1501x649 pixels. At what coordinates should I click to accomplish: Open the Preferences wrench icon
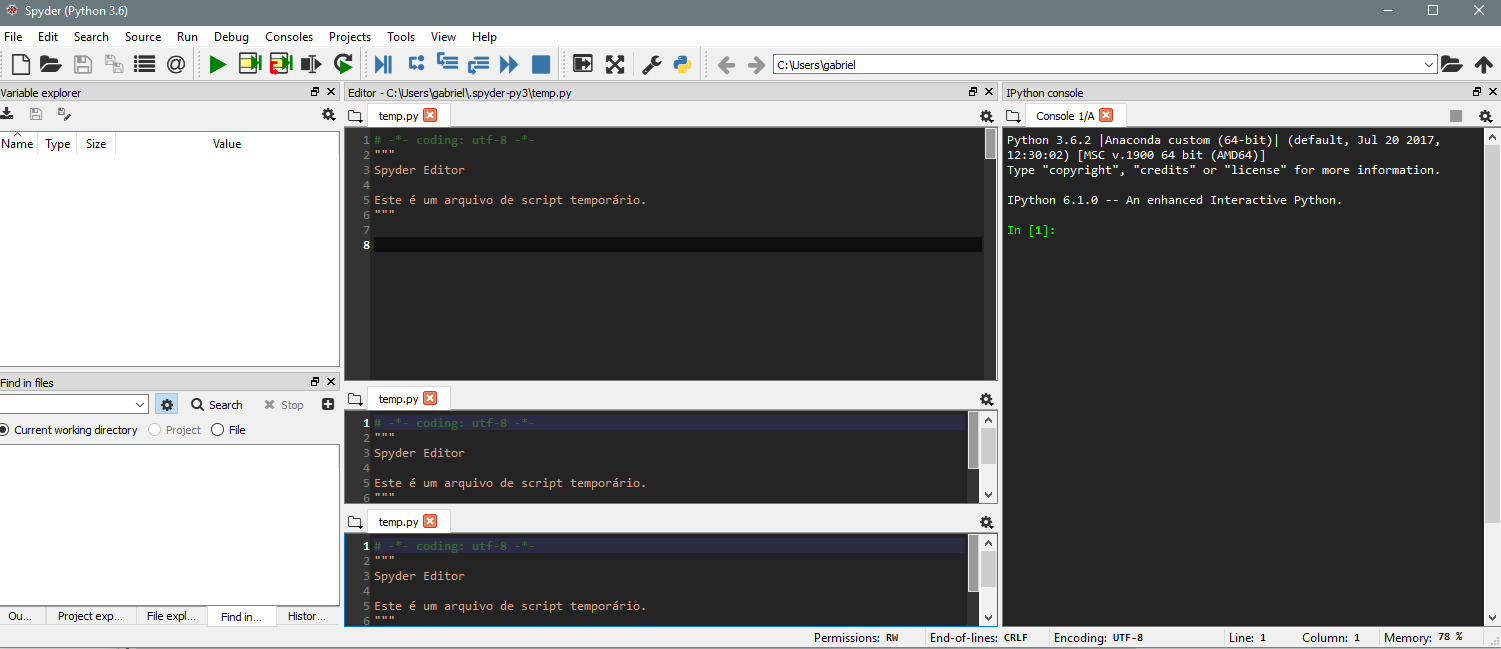tap(651, 63)
